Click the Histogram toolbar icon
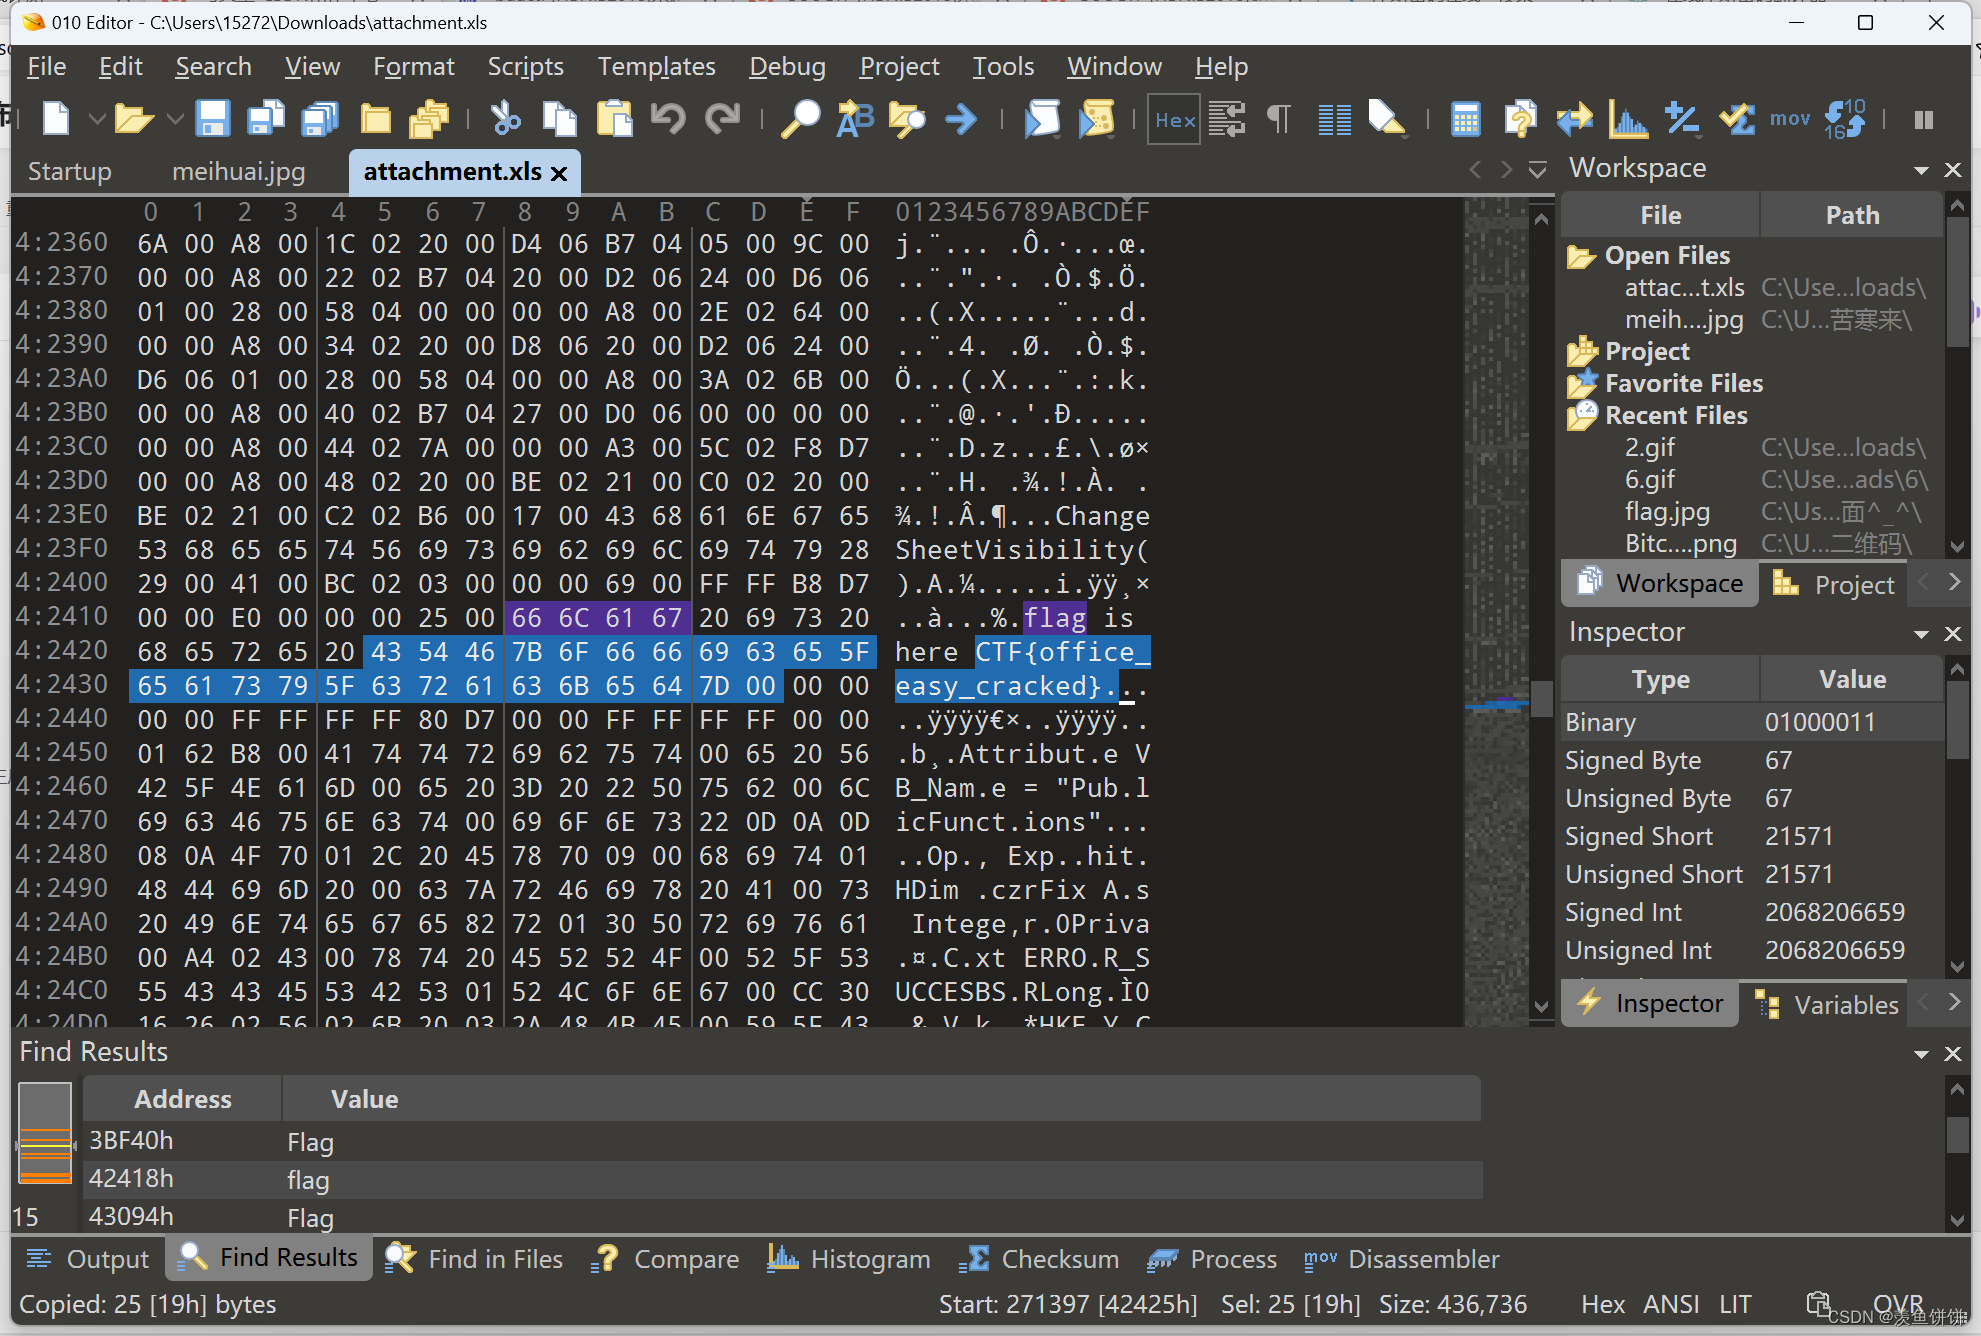The image size is (1981, 1336). 1628,119
